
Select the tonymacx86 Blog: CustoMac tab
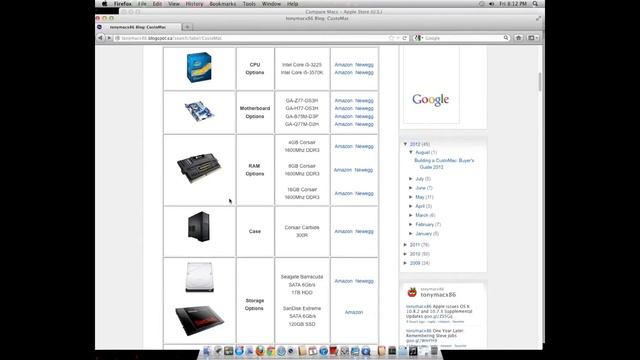click(138, 27)
